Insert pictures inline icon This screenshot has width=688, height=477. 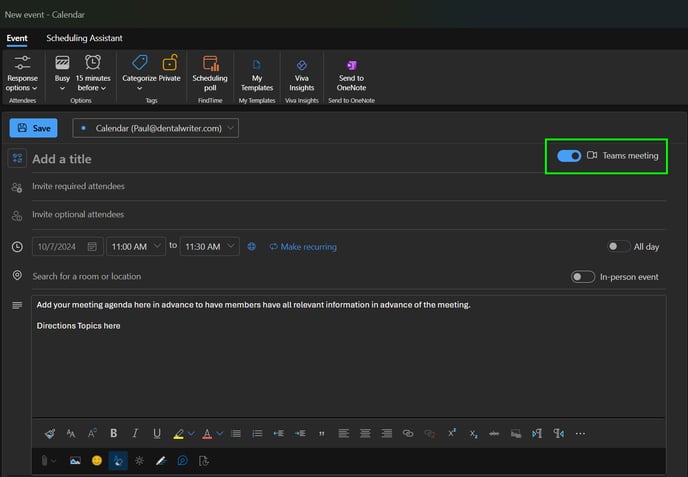click(75, 461)
